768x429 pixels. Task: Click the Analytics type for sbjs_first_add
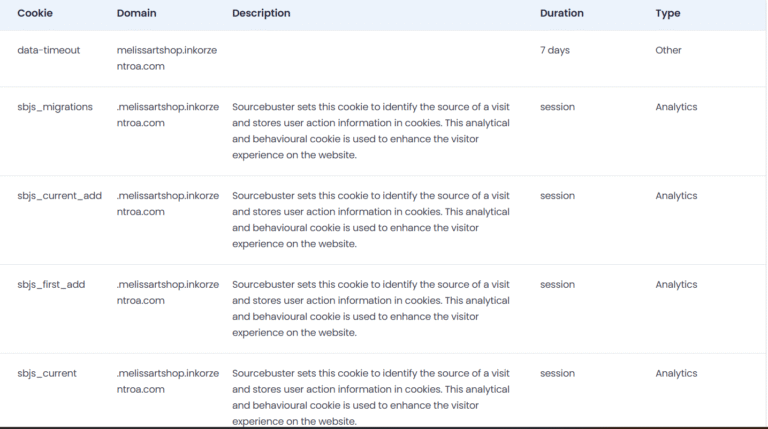click(676, 285)
